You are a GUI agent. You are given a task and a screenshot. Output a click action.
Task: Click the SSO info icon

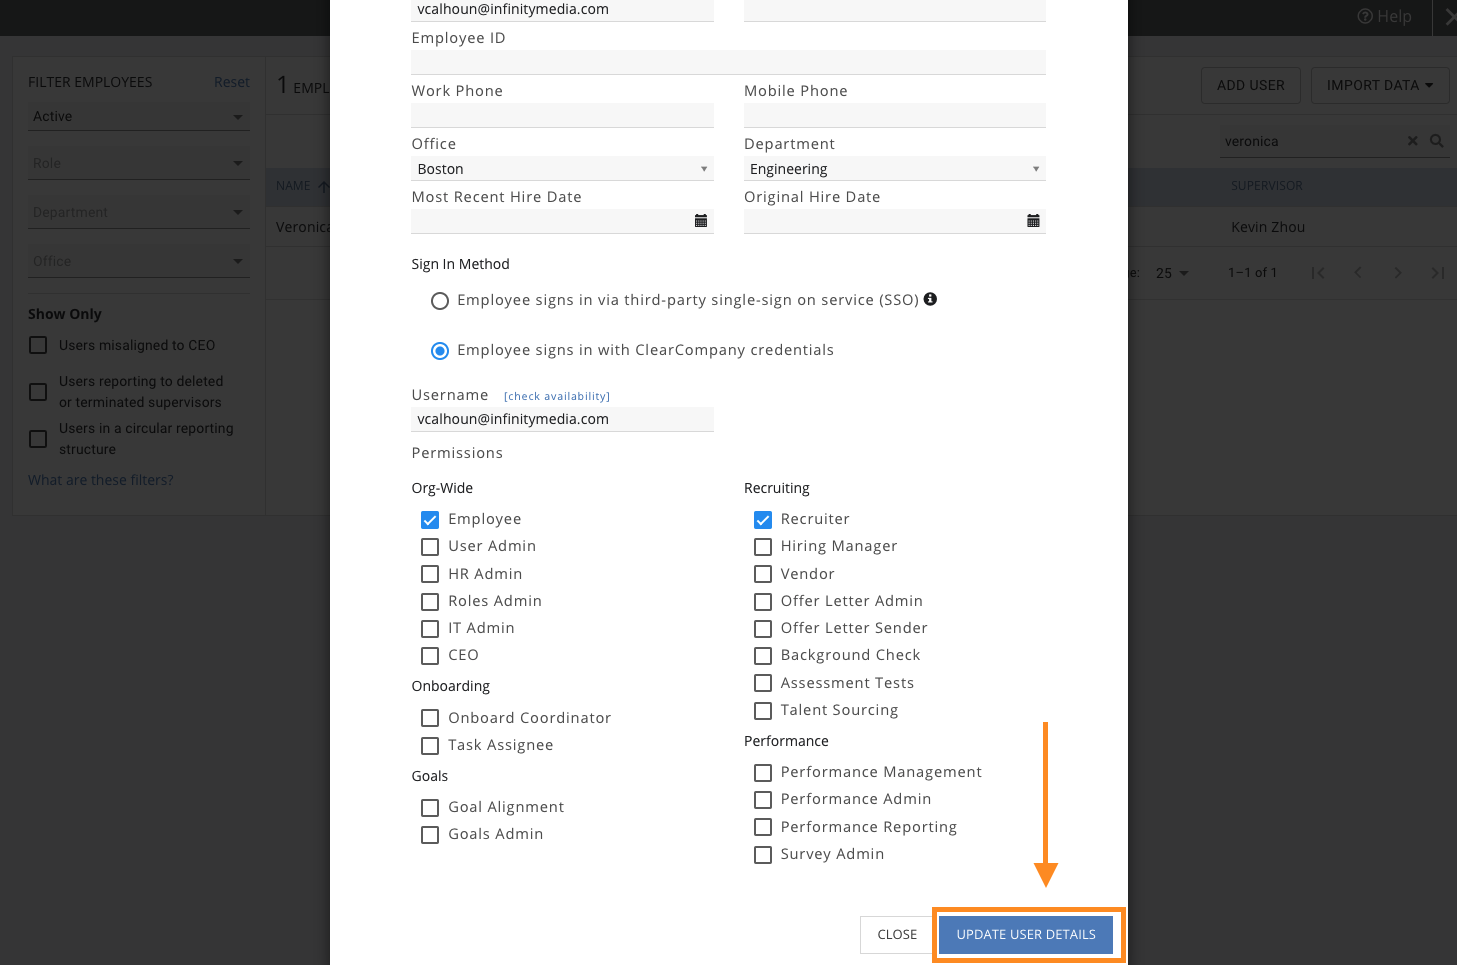click(x=930, y=299)
